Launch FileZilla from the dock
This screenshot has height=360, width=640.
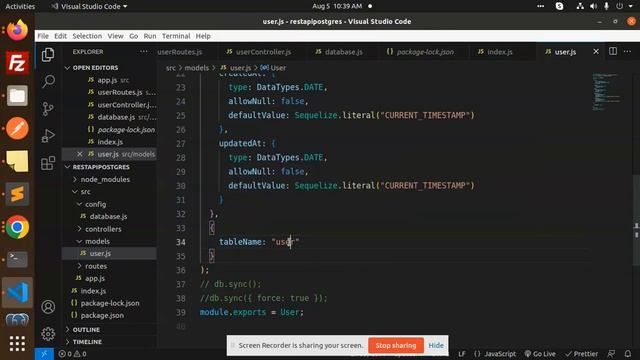17,63
